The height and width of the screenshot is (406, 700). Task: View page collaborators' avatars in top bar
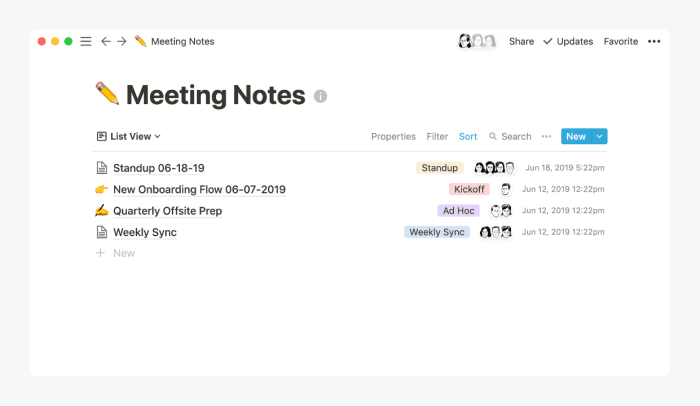(x=477, y=41)
